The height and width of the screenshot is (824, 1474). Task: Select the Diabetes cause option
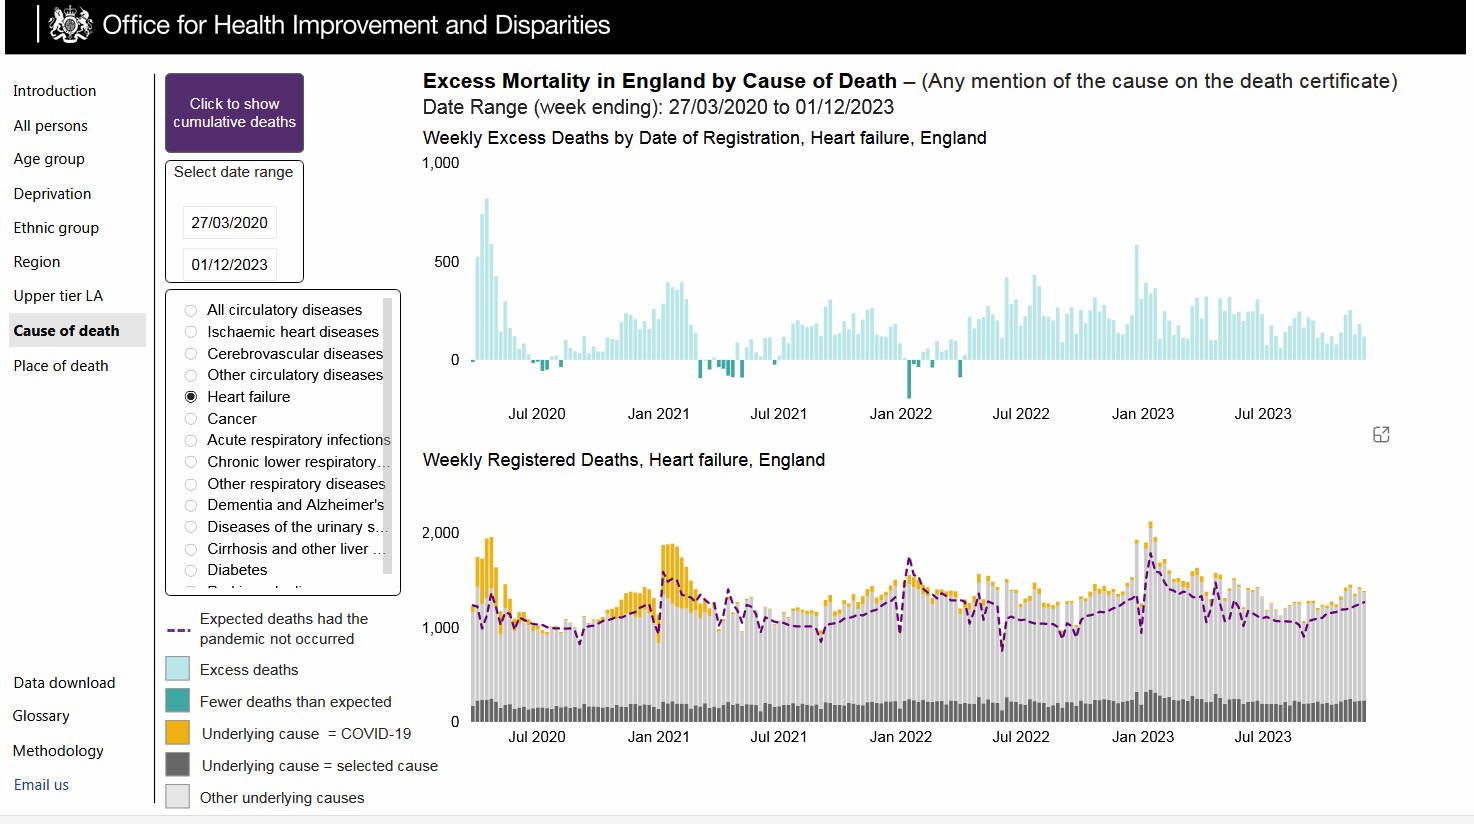tap(191, 570)
